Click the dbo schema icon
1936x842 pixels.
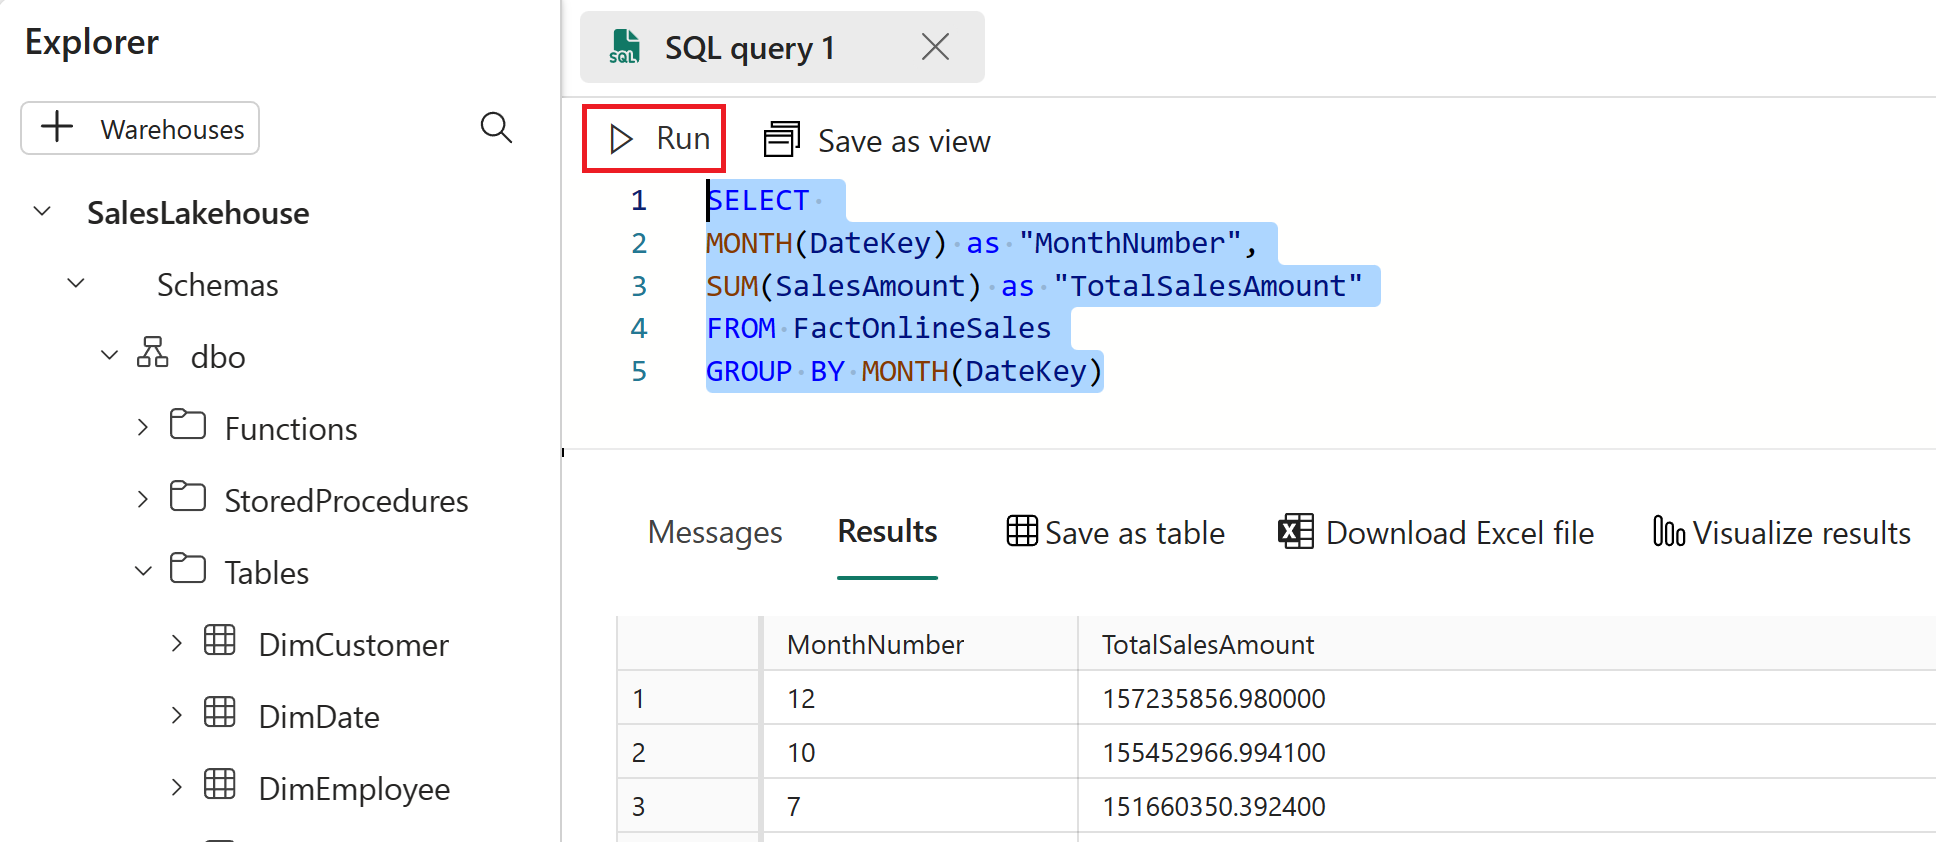(153, 353)
